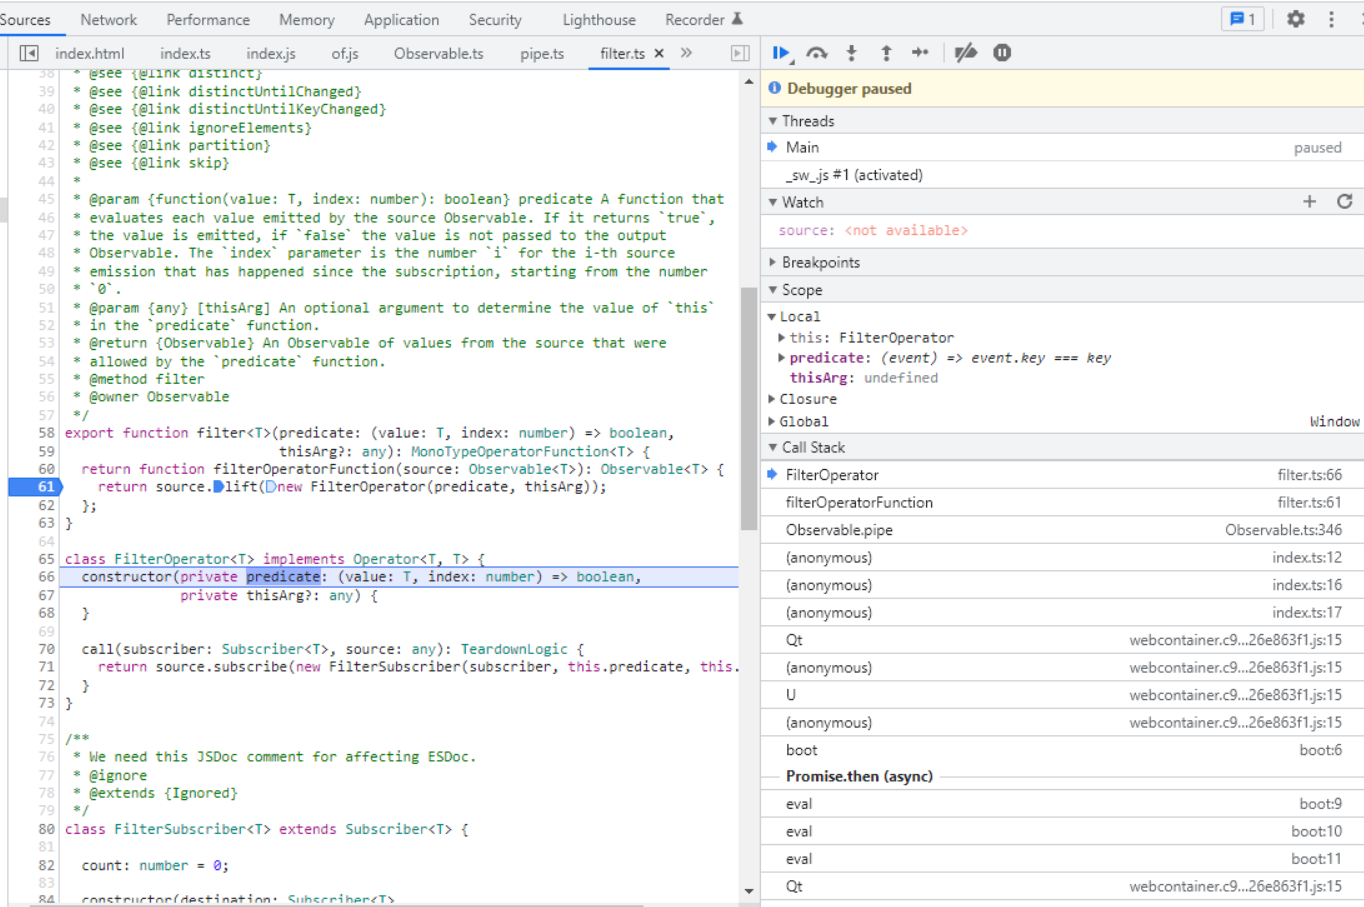Open the Observable.ts file tab
This screenshot has width=1364, height=907.
point(438,54)
